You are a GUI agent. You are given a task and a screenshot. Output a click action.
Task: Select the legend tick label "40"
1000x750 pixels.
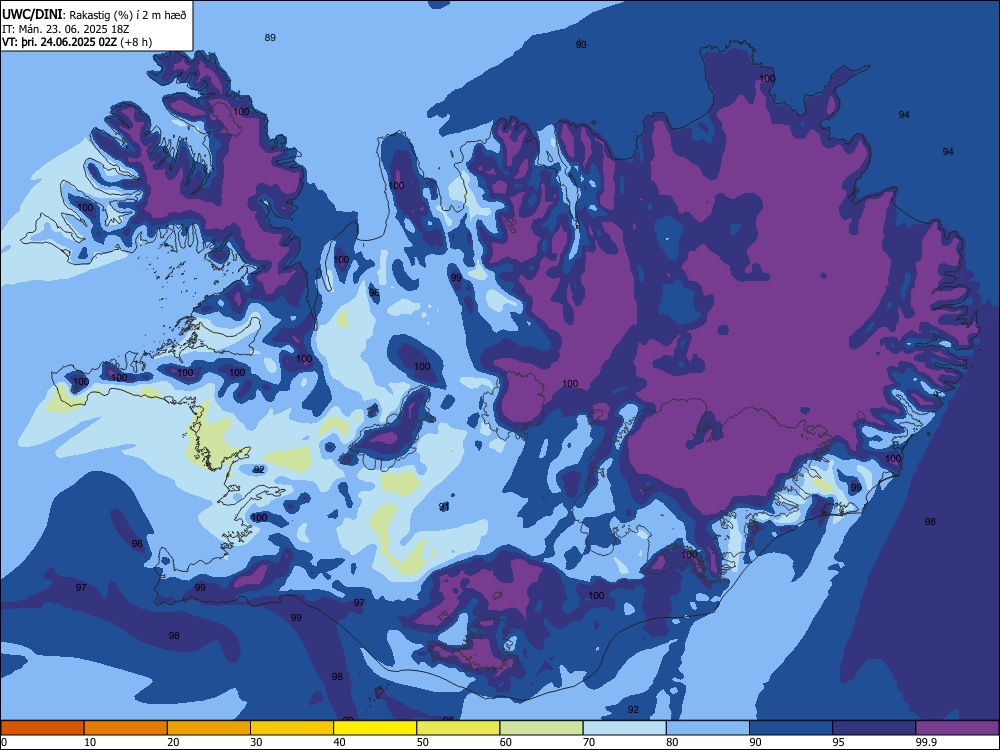point(339,742)
